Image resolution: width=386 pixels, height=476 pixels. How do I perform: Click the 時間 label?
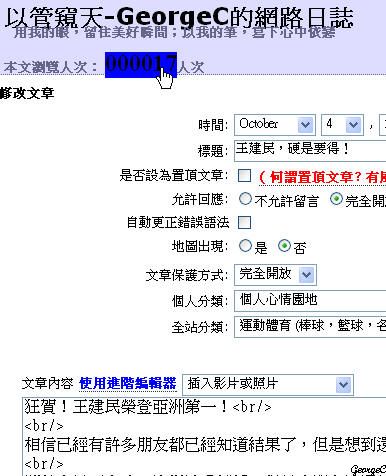[213, 125]
